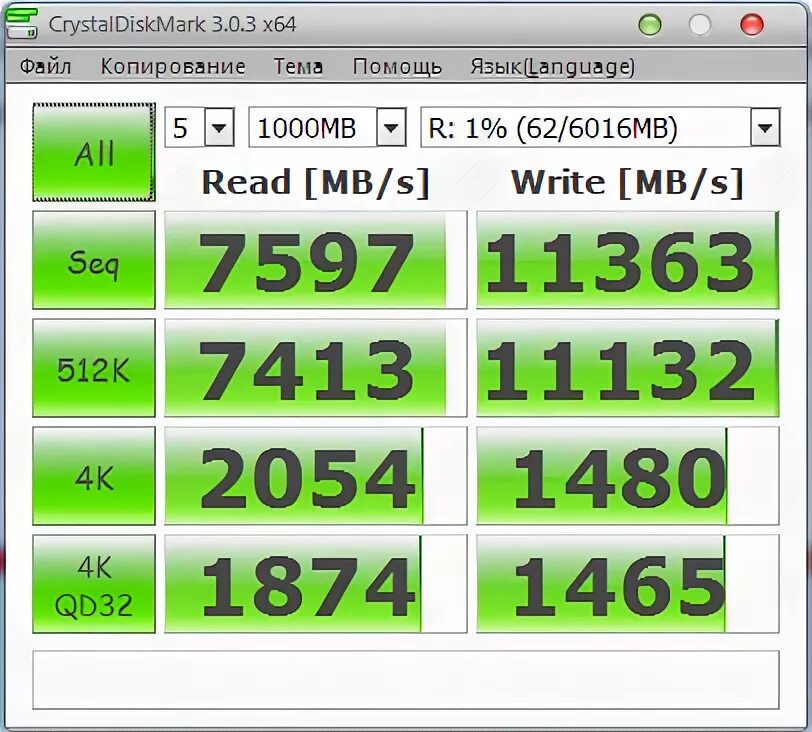Run all benchmarks with the All button
The image size is (812, 732).
point(94,152)
